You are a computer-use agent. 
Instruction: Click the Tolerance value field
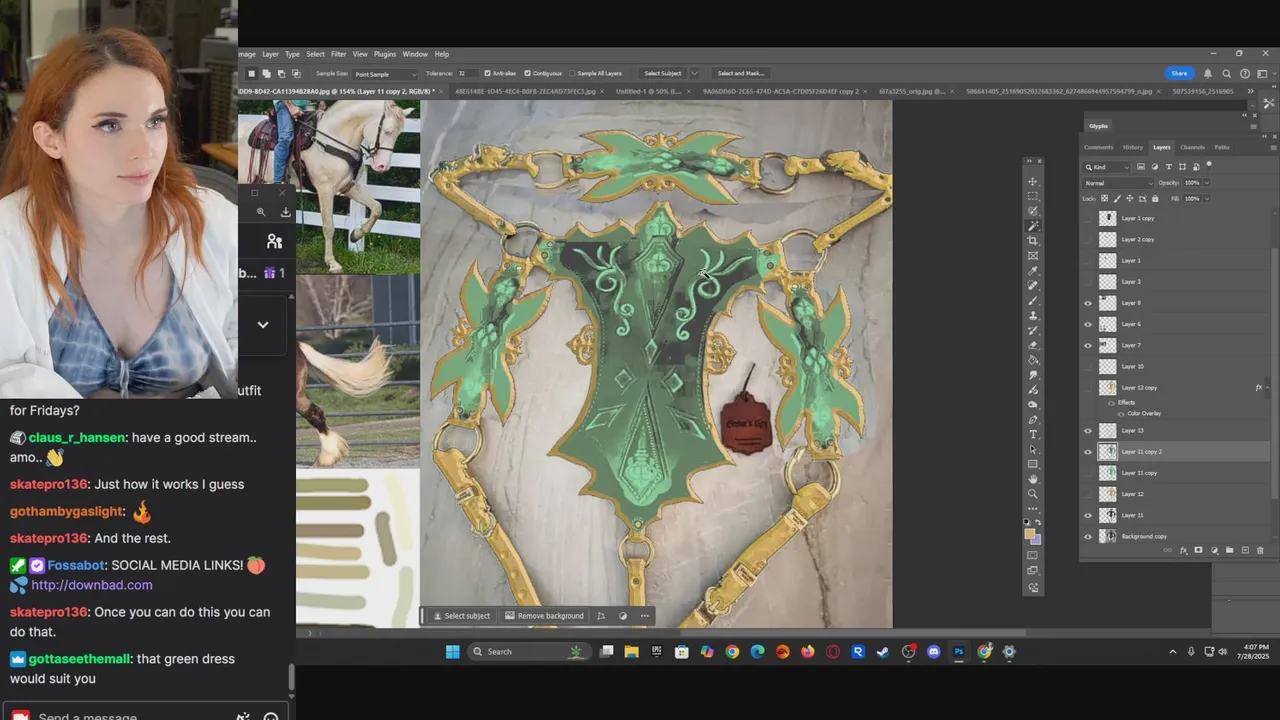[x=468, y=74]
